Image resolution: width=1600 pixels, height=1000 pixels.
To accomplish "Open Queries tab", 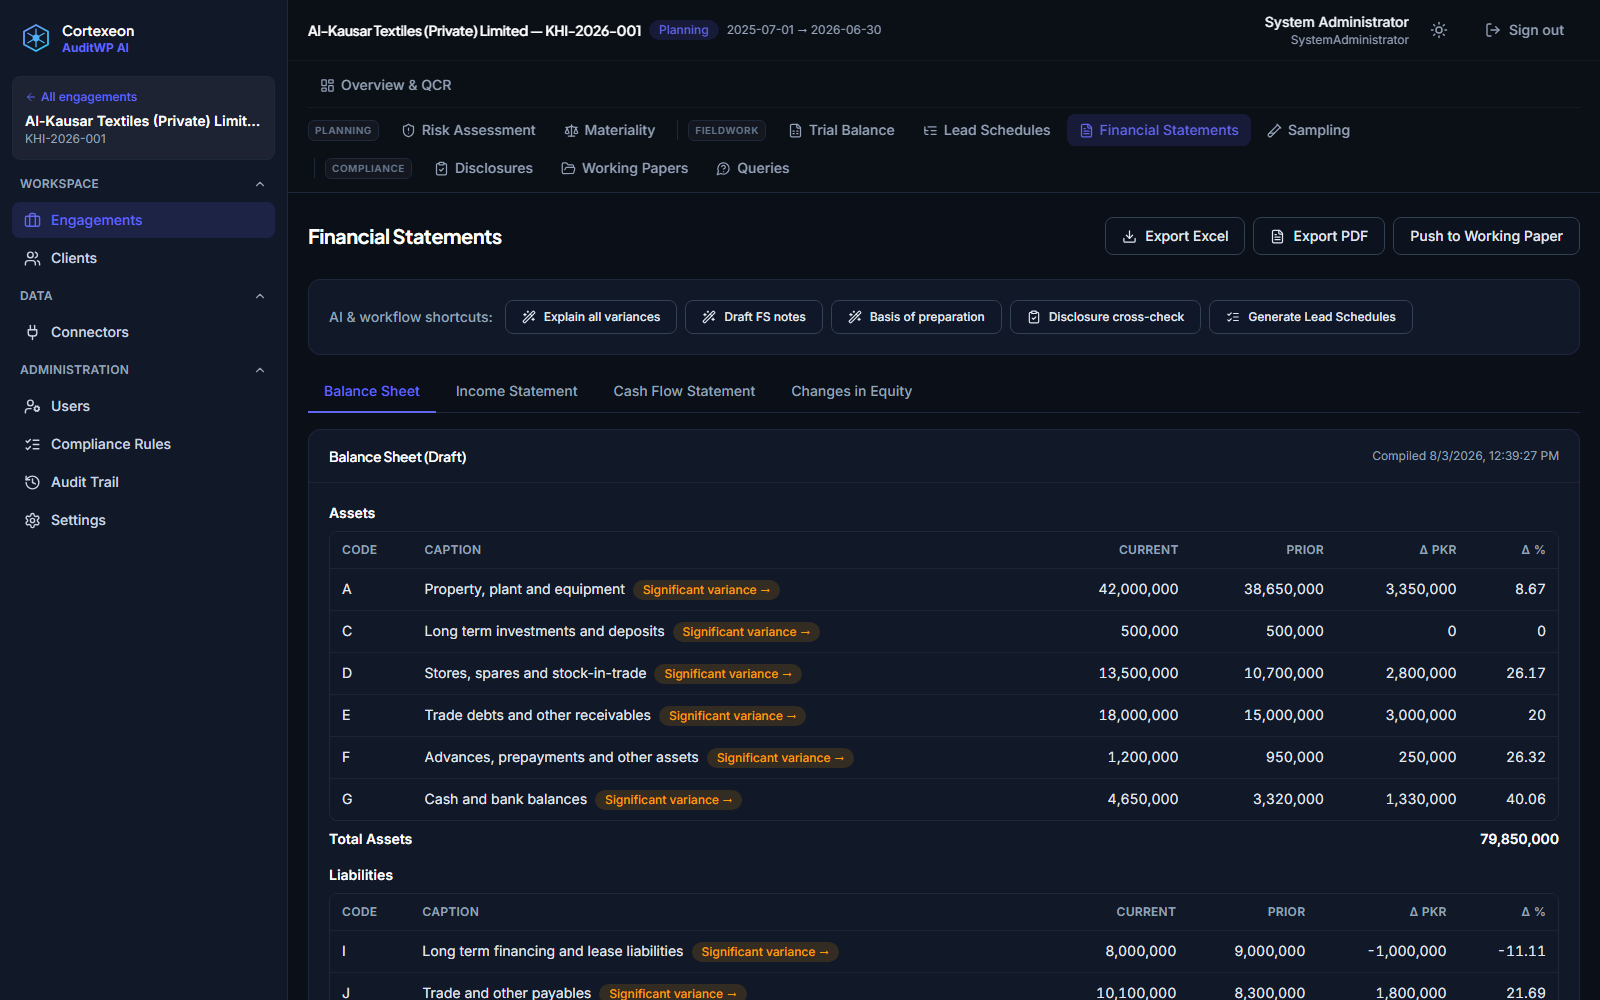I will pos(753,168).
